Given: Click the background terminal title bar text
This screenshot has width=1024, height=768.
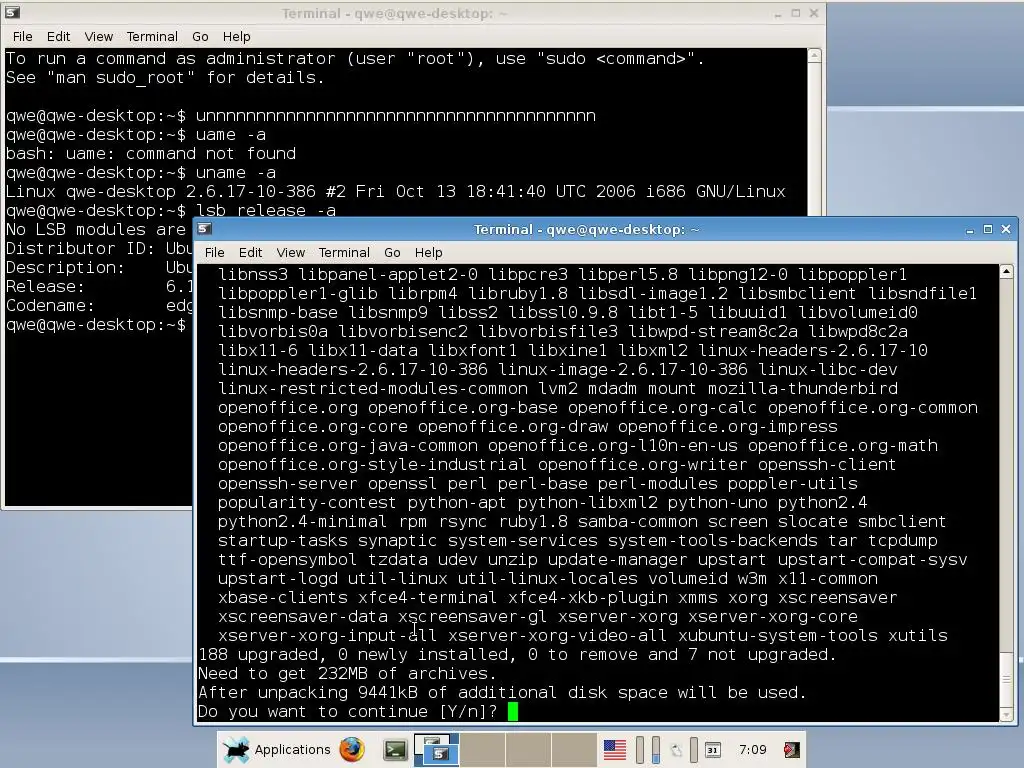Looking at the screenshot, I should (x=394, y=13).
